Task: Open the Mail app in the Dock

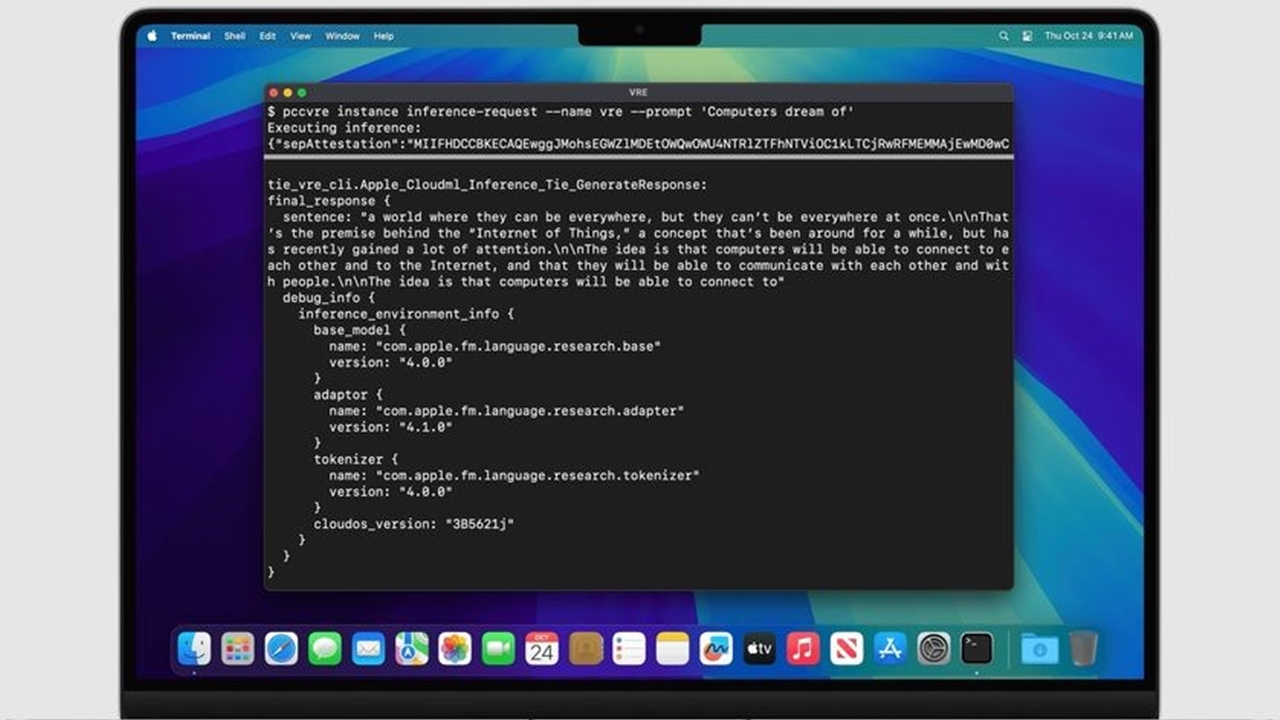Action: [368, 649]
